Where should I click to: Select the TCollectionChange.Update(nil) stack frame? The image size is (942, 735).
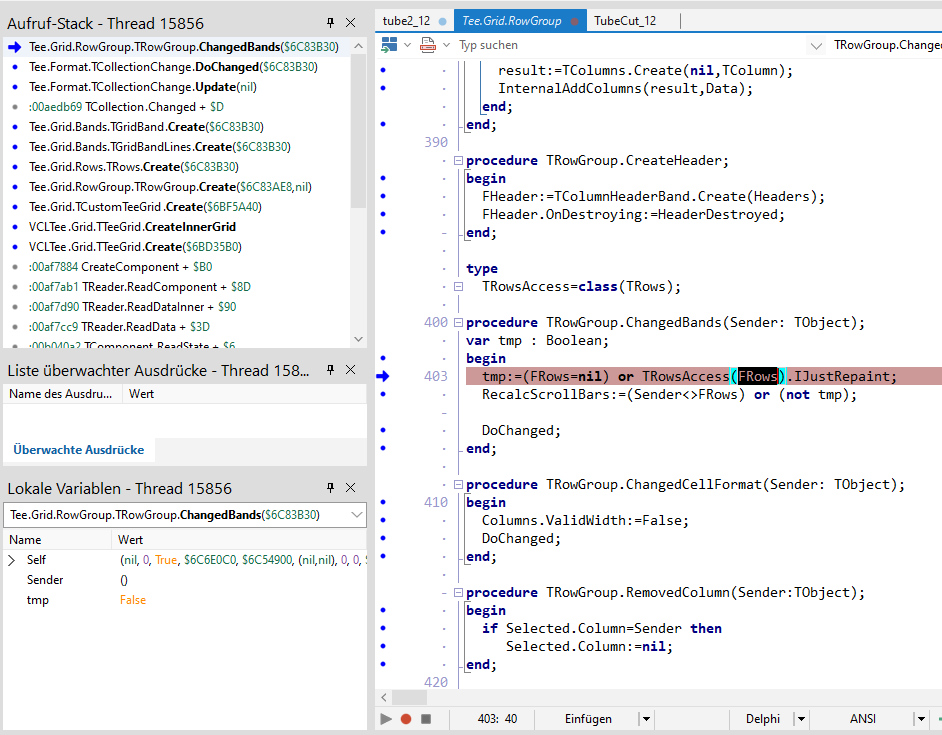[177, 87]
